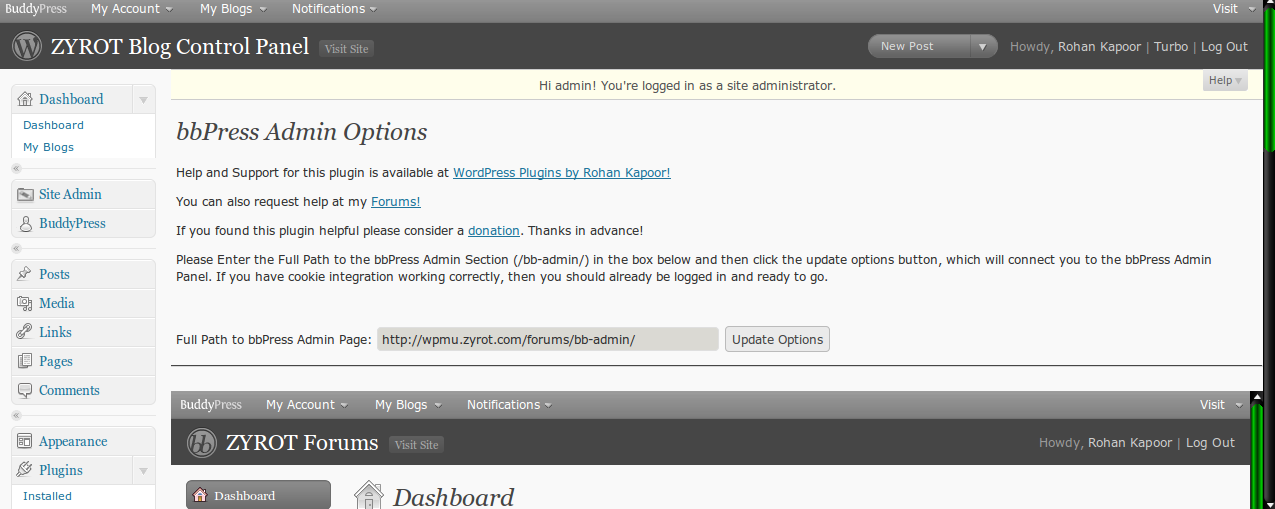Click the large house icon beside Dashboard heading
The image size is (1275, 509).
click(369, 496)
